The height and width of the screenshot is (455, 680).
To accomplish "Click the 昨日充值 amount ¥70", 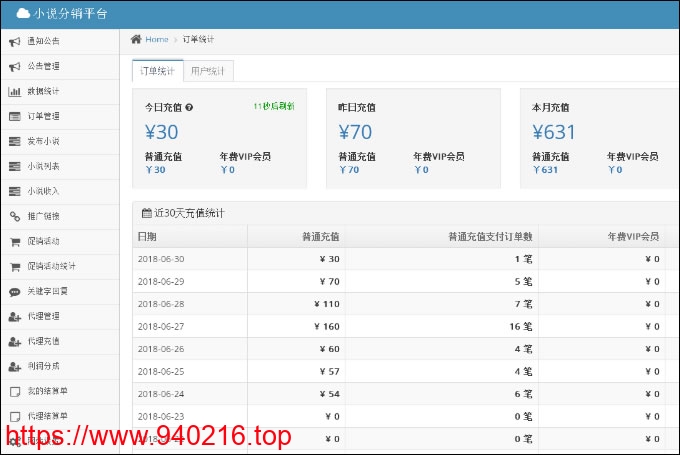I will coord(355,132).
